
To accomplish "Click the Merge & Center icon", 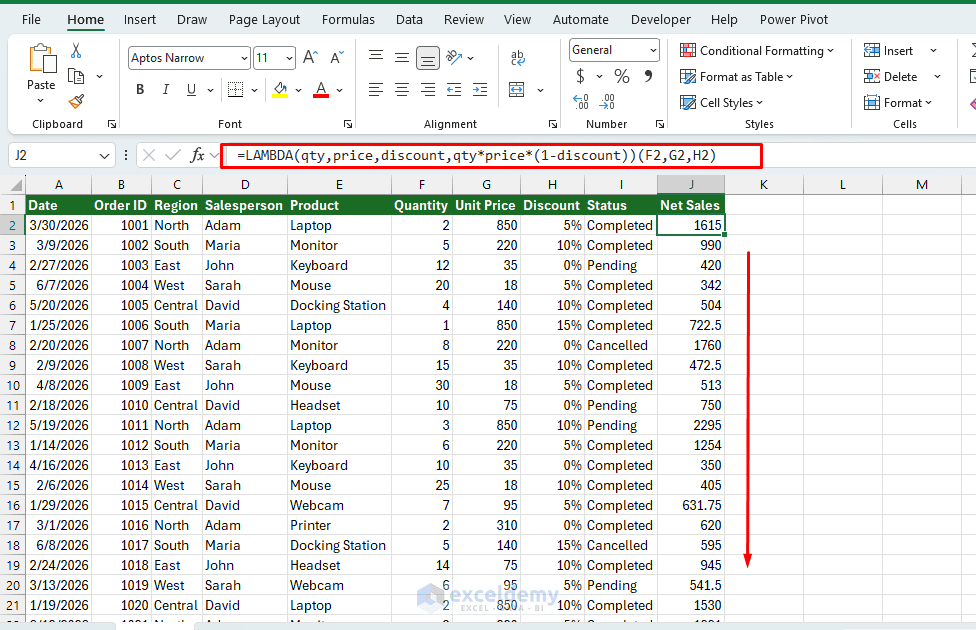I will [x=517, y=90].
